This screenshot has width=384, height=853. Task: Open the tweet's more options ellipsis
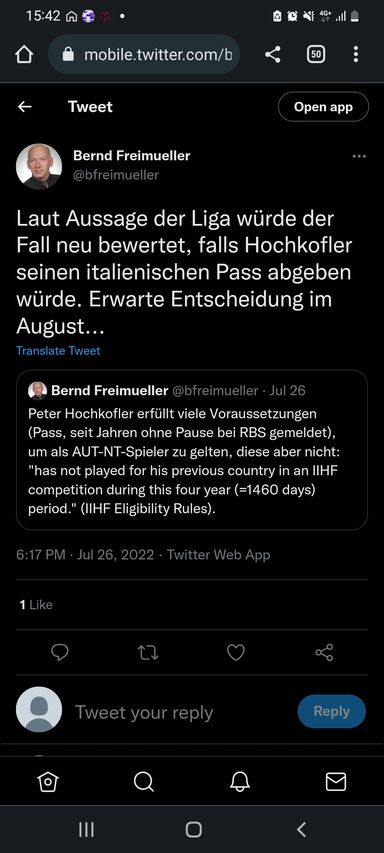(x=359, y=157)
